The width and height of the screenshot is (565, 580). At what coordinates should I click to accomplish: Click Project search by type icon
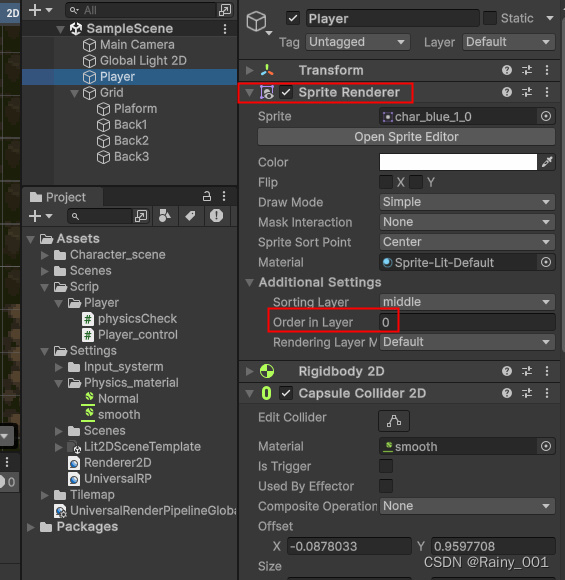(165, 216)
